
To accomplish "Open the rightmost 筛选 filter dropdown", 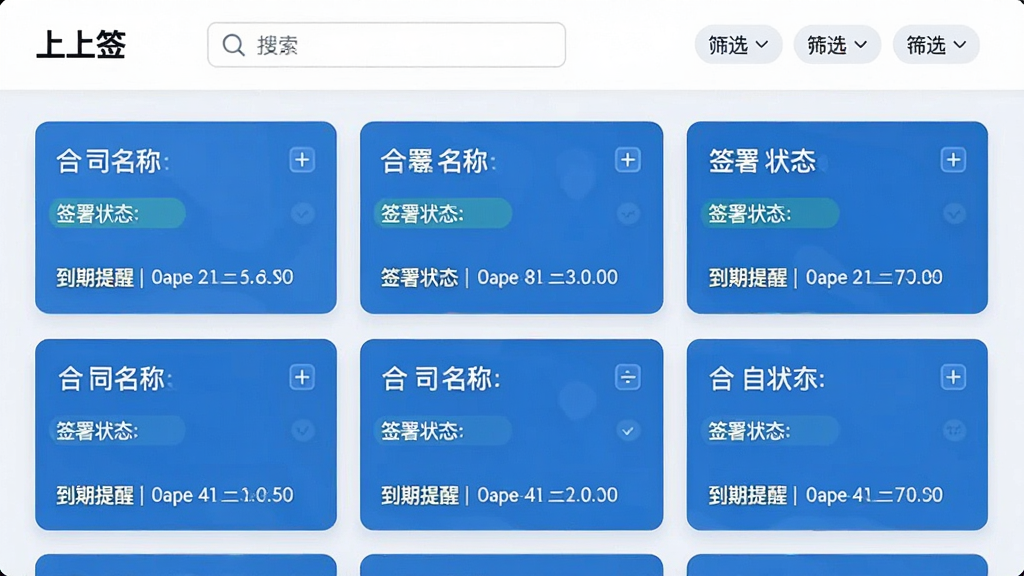I will click(x=936, y=44).
